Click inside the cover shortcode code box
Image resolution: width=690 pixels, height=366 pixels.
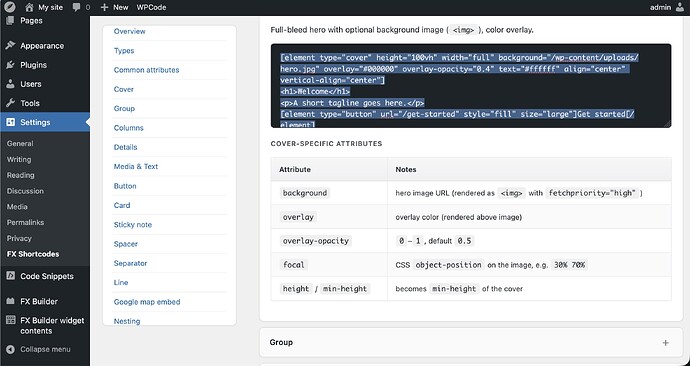tap(471, 86)
